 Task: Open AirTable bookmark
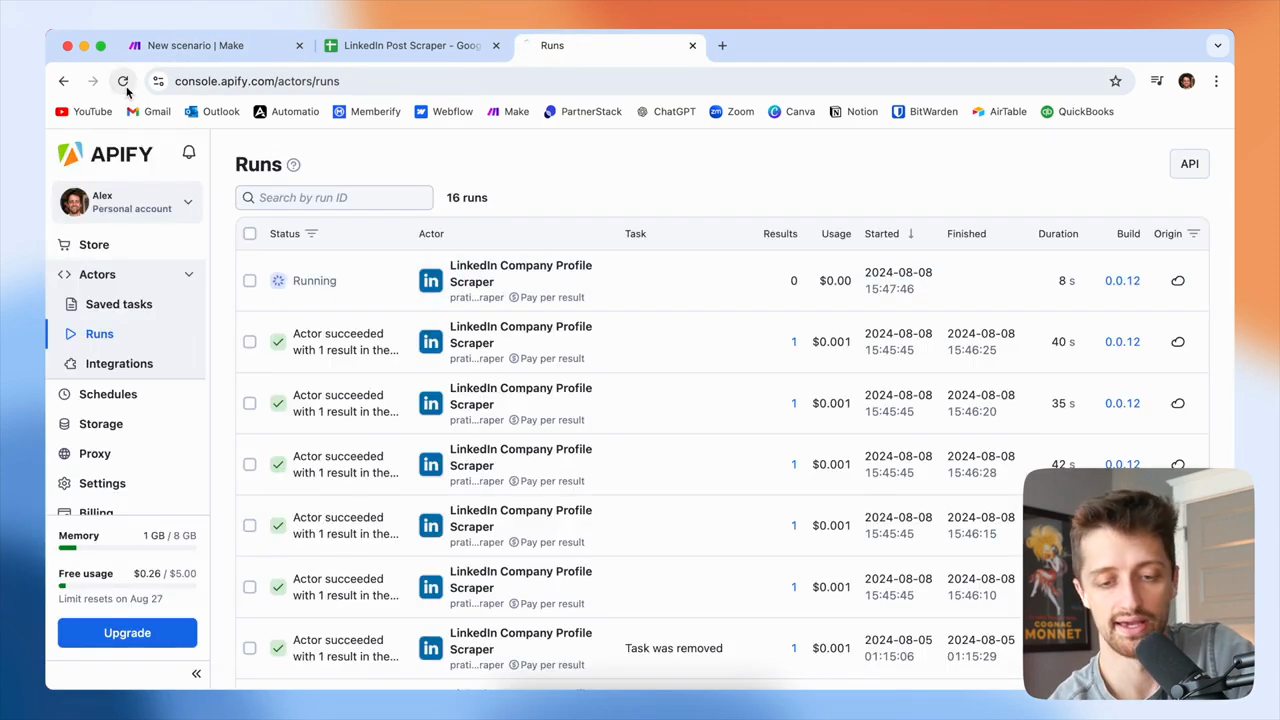[x=999, y=112]
